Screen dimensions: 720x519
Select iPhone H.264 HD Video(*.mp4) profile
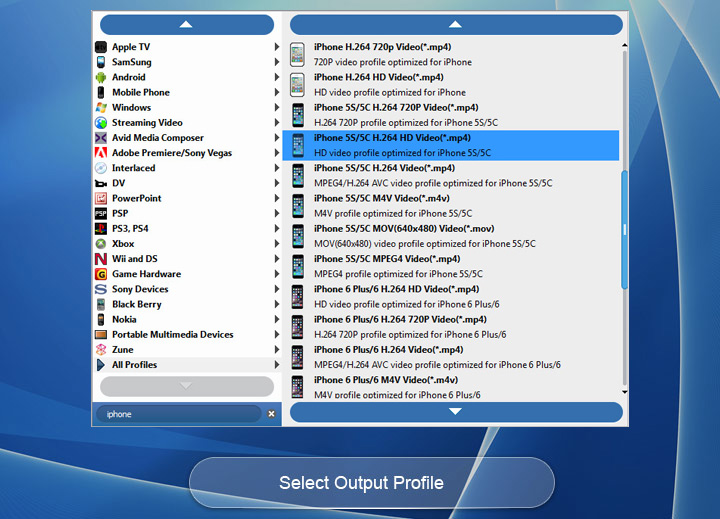tap(451, 85)
